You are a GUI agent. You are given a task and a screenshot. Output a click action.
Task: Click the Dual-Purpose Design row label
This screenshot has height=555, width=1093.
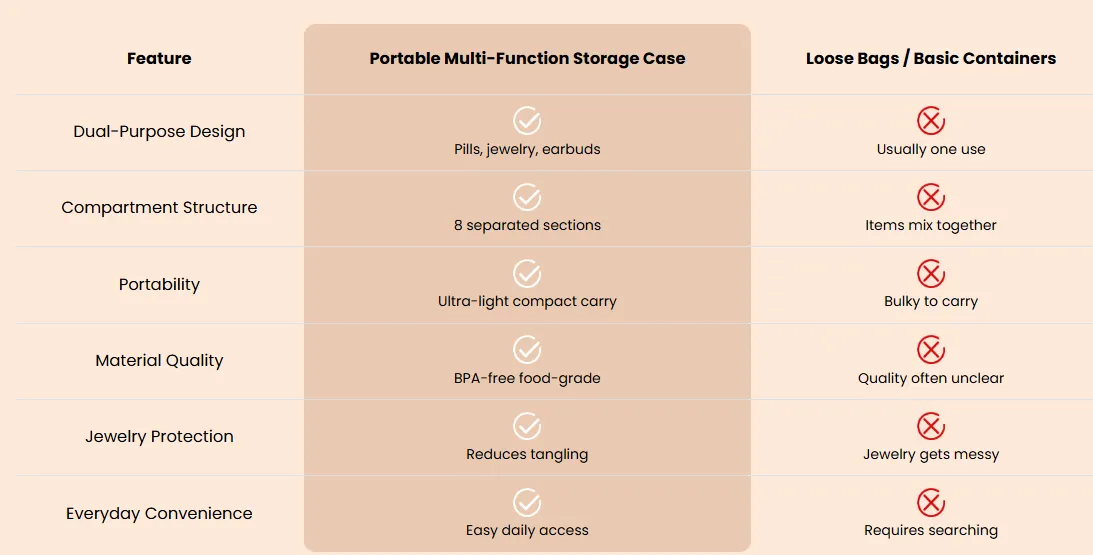coord(159,132)
